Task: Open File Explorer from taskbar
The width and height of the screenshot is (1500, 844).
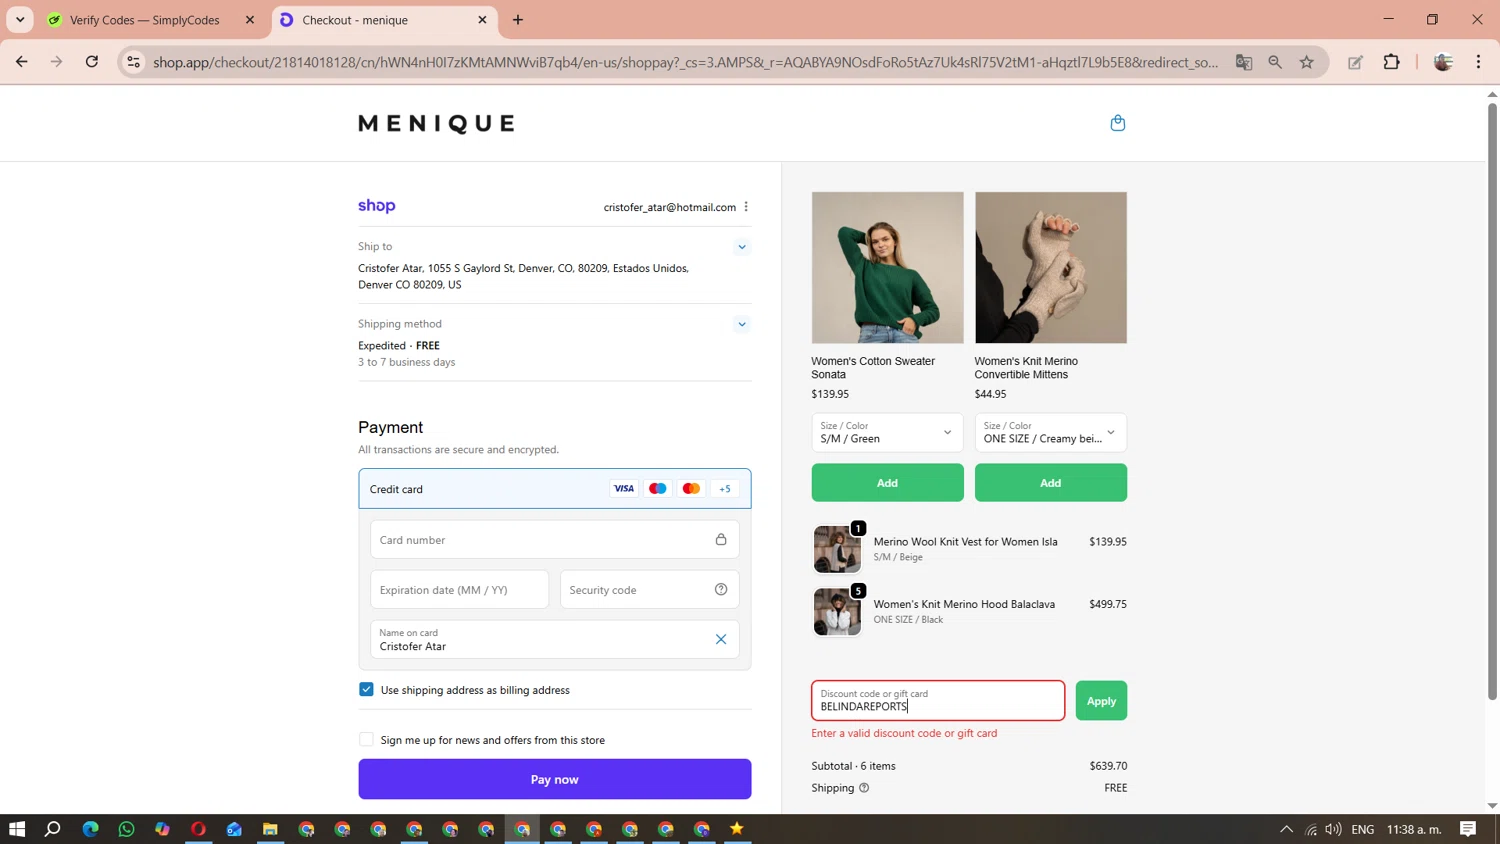Action: tap(270, 829)
